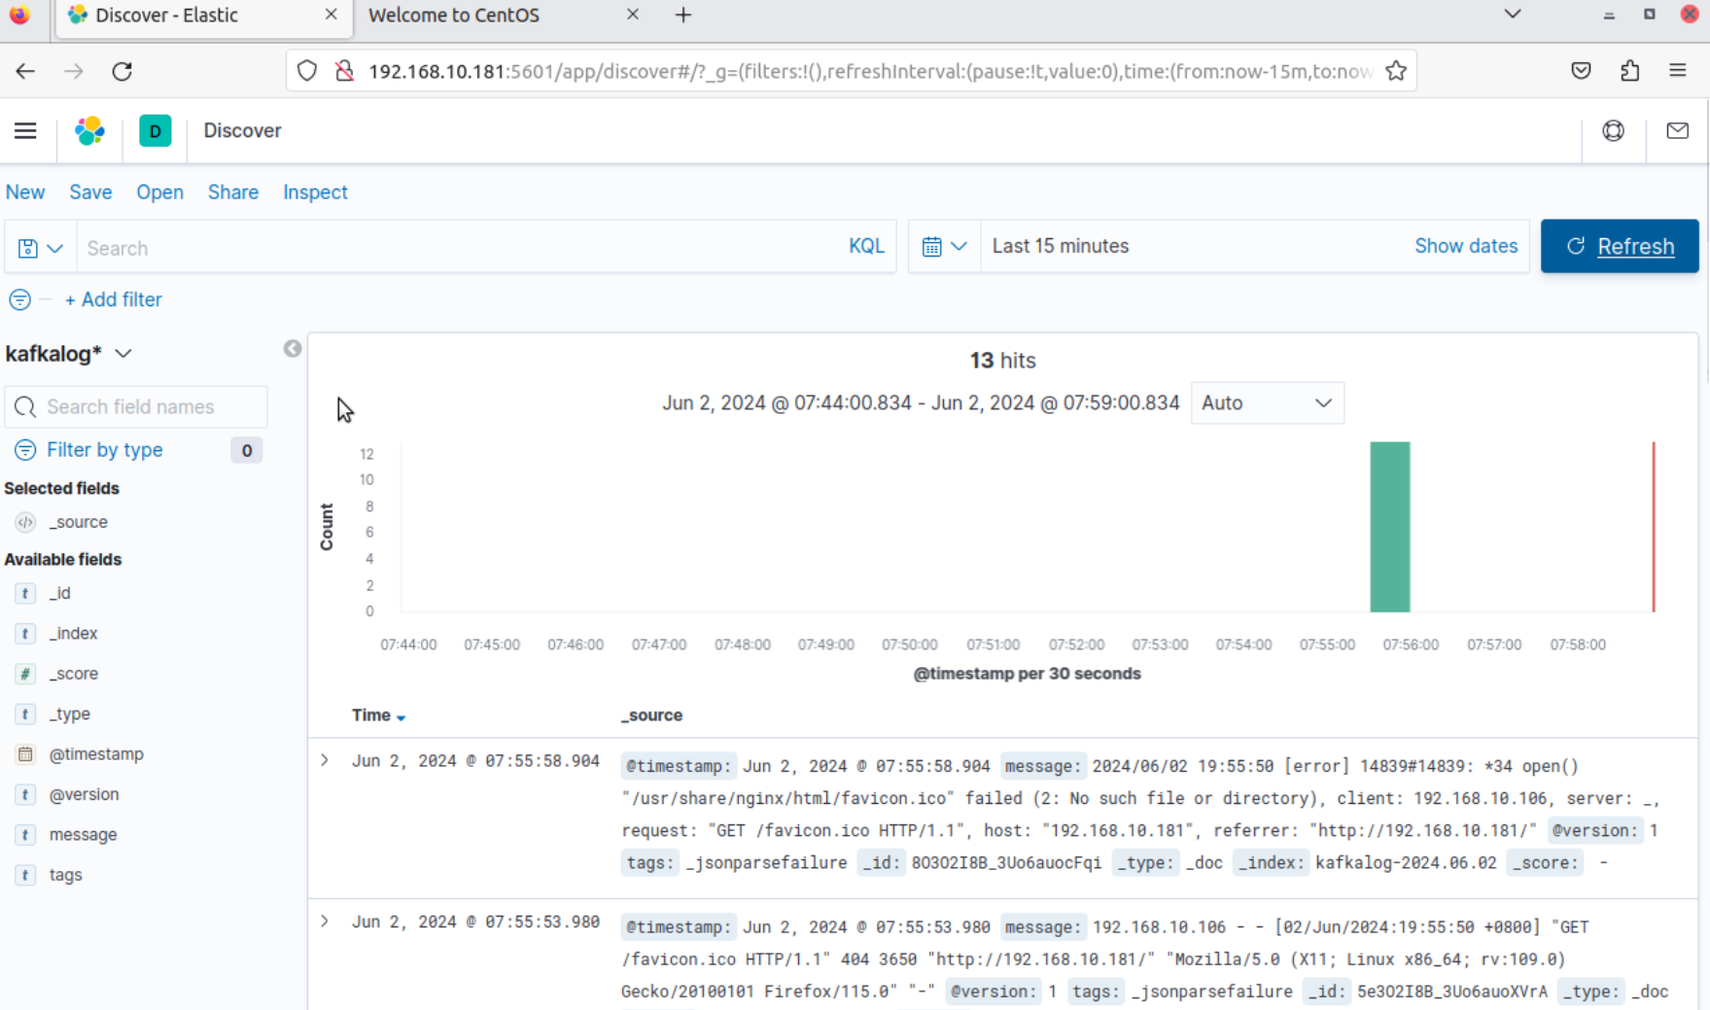Click the + Add filter link
This screenshot has width=1710, height=1010.
(x=113, y=300)
